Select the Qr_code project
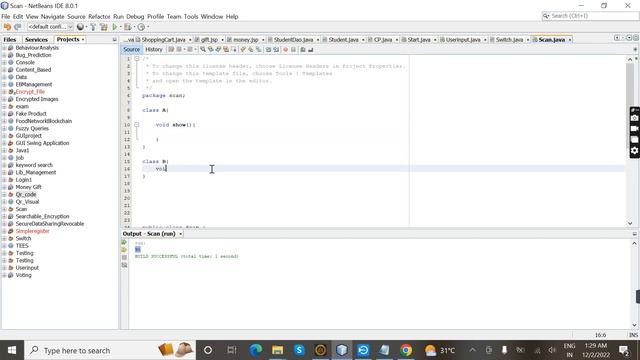The width and height of the screenshot is (640, 360). pos(26,194)
